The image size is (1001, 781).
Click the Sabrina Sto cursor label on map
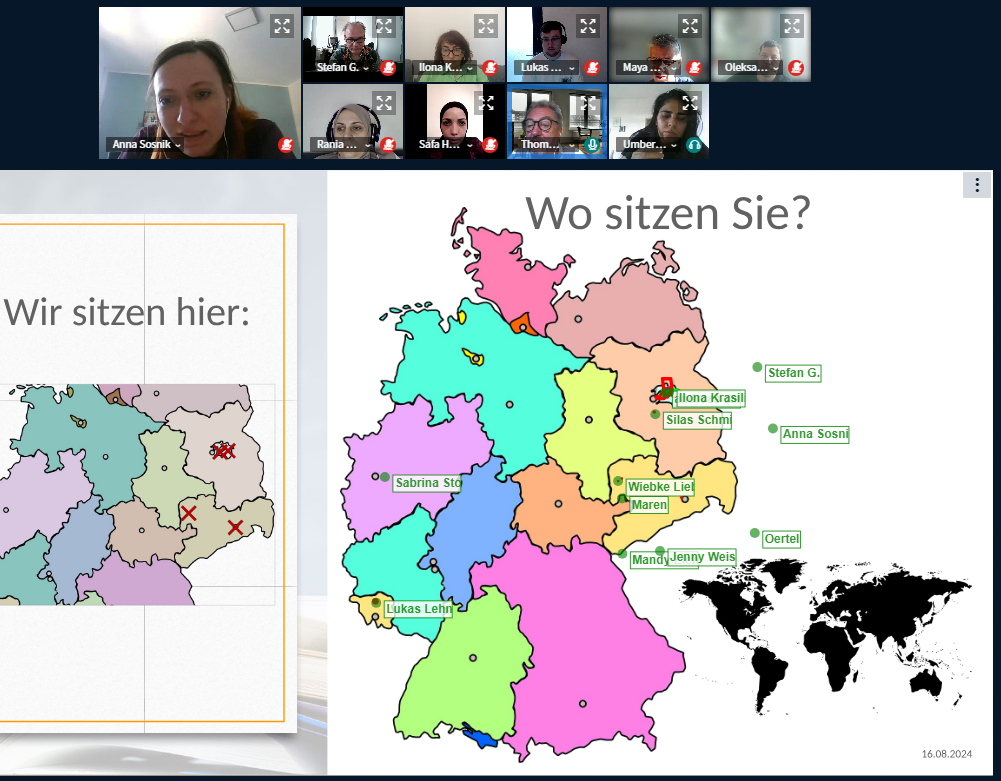427,483
